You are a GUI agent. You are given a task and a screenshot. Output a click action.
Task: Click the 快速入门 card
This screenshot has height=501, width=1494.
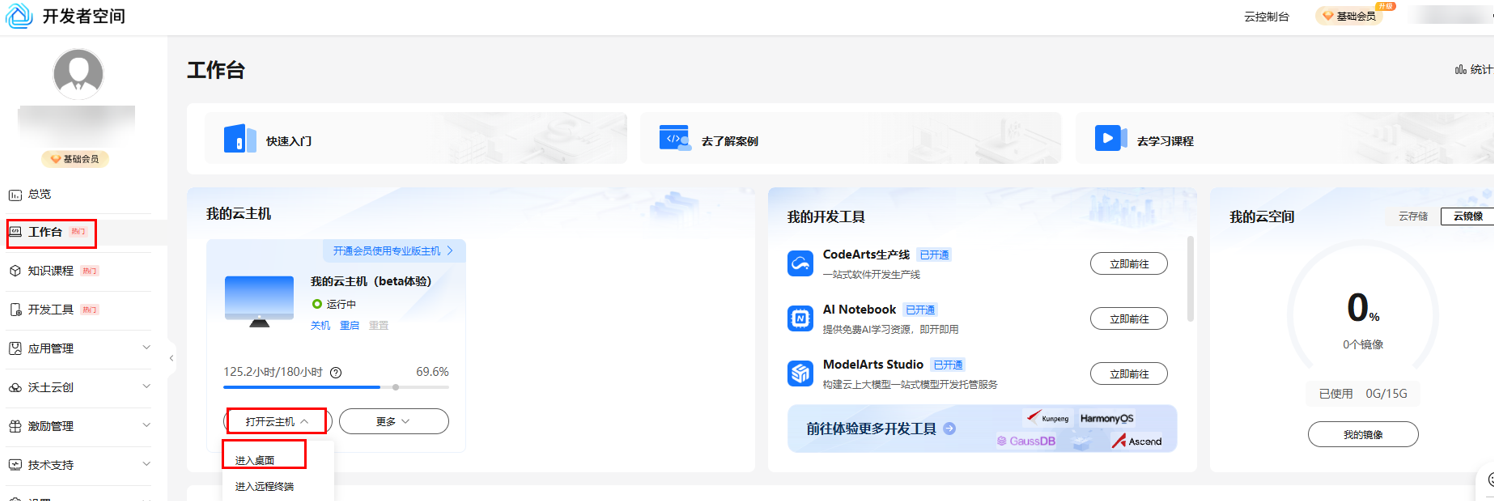click(416, 138)
